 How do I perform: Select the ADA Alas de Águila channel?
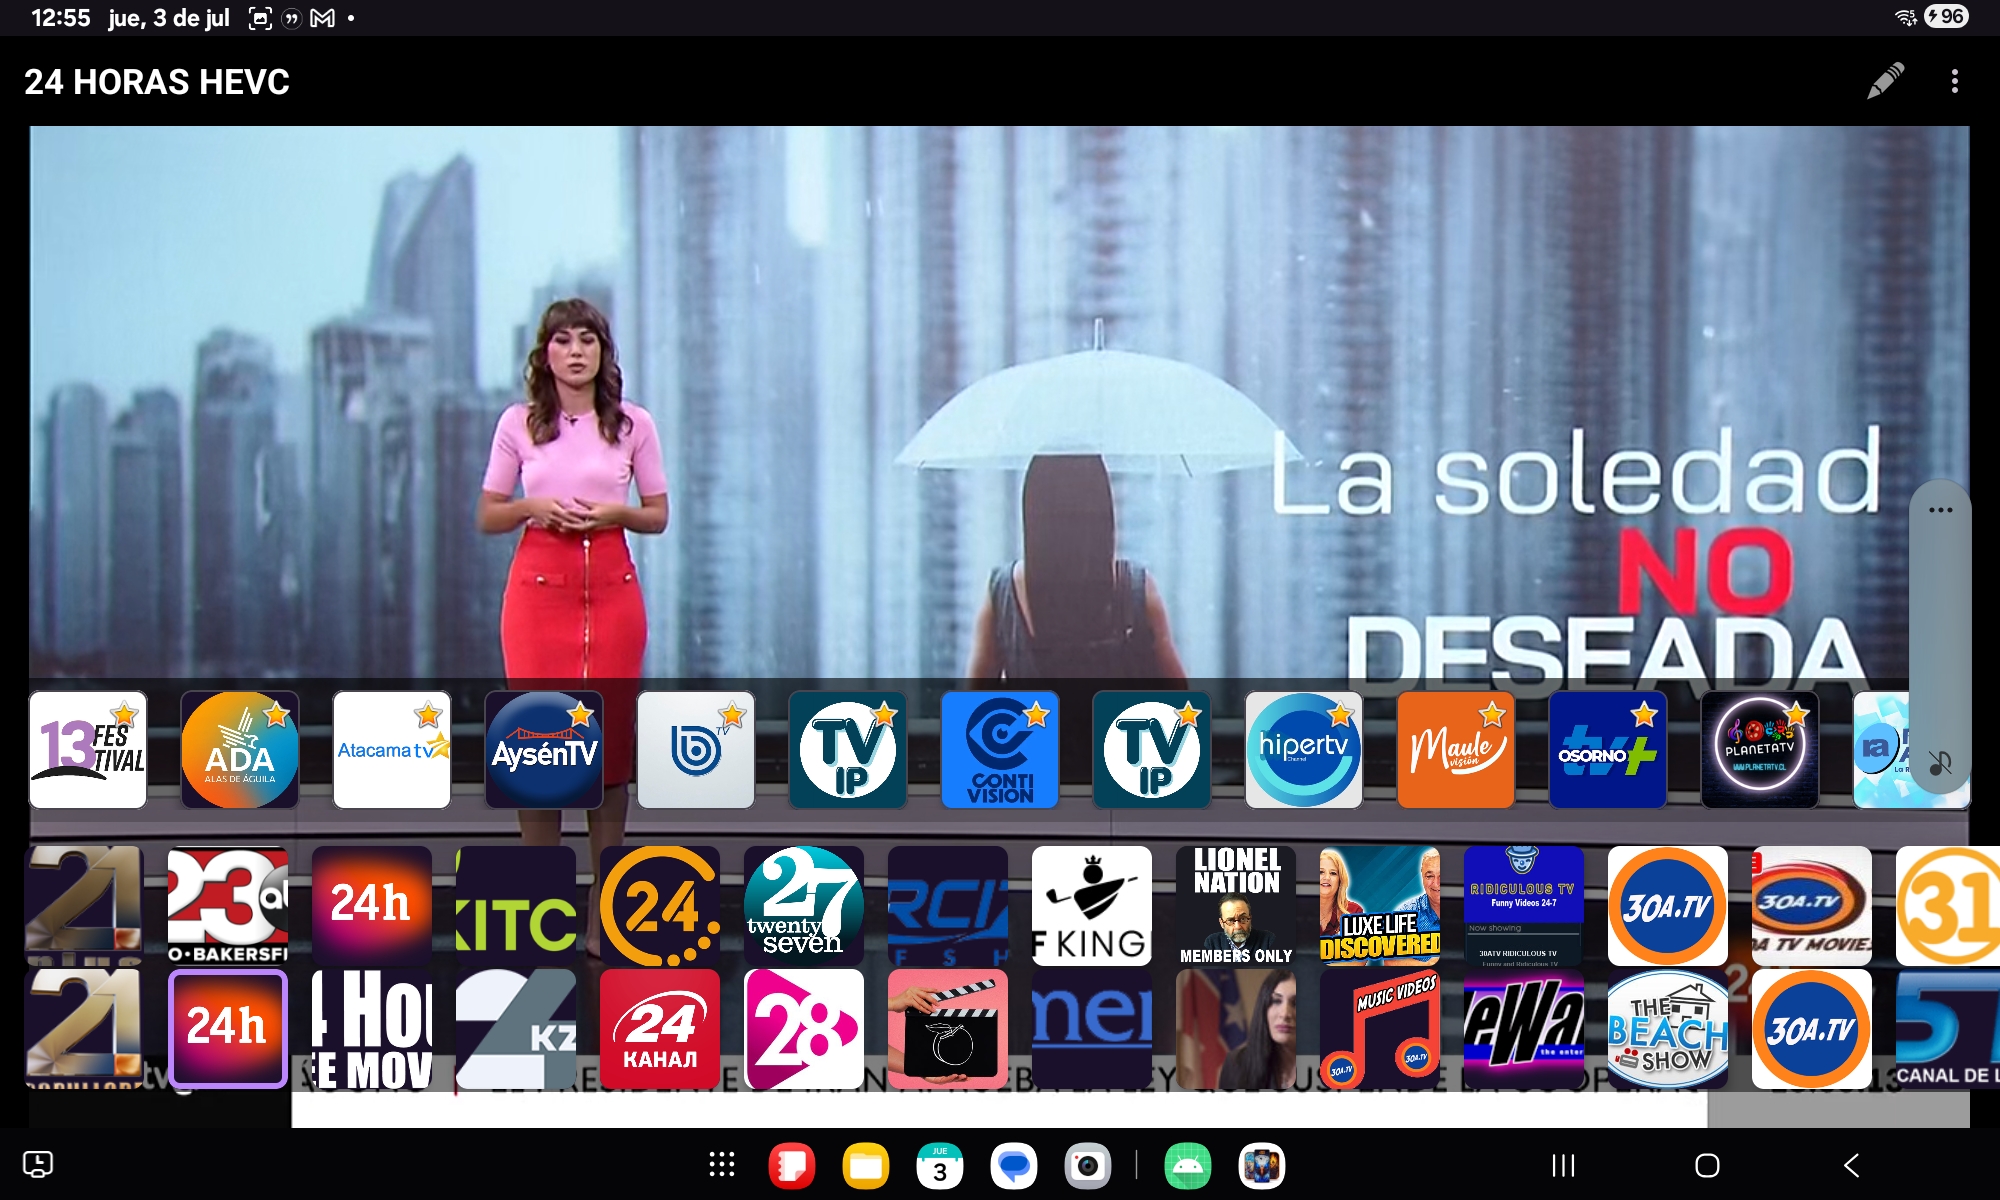240,750
